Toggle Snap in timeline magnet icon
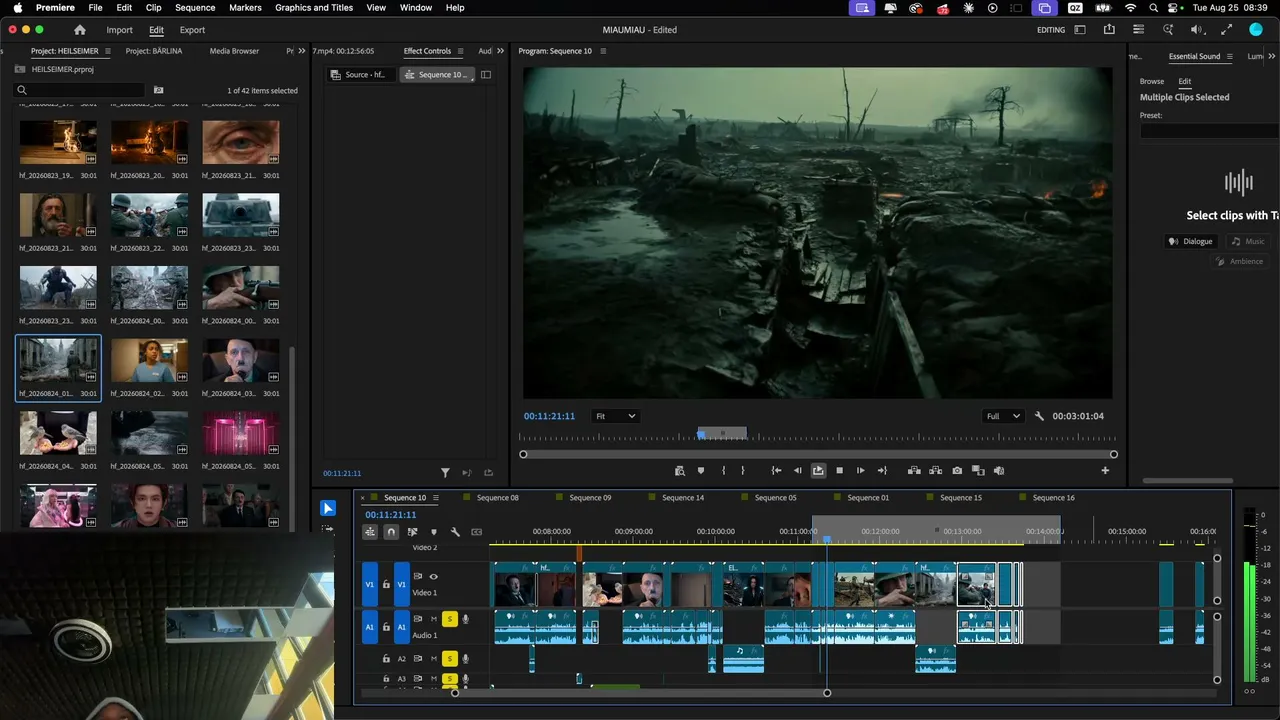This screenshot has height=720, width=1280. point(391,532)
